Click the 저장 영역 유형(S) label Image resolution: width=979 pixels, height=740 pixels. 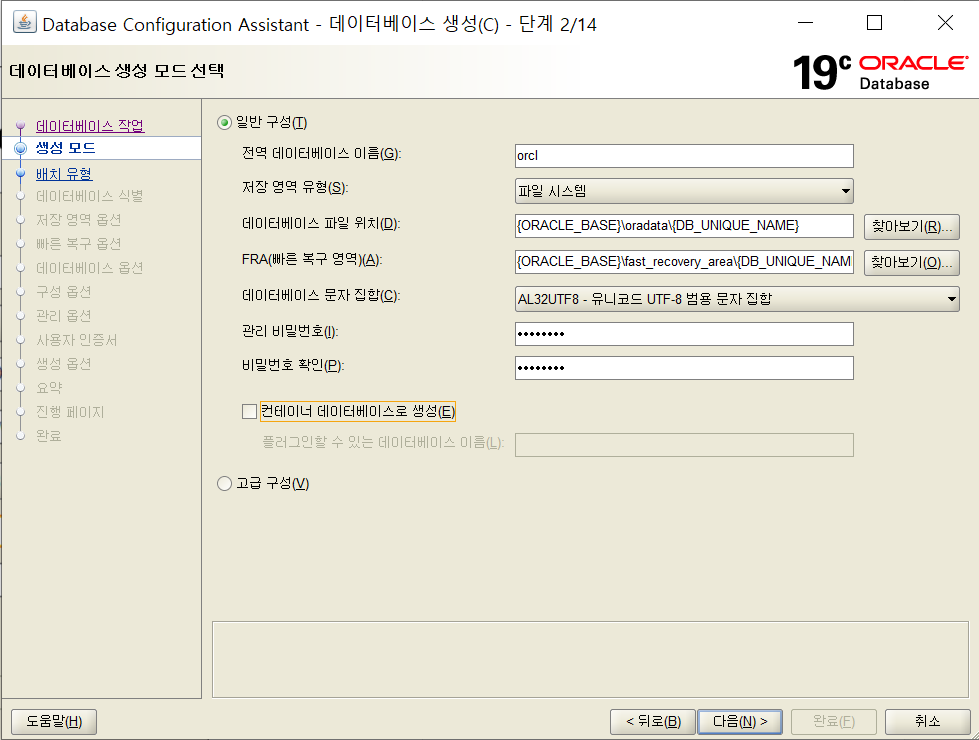click(x=295, y=187)
